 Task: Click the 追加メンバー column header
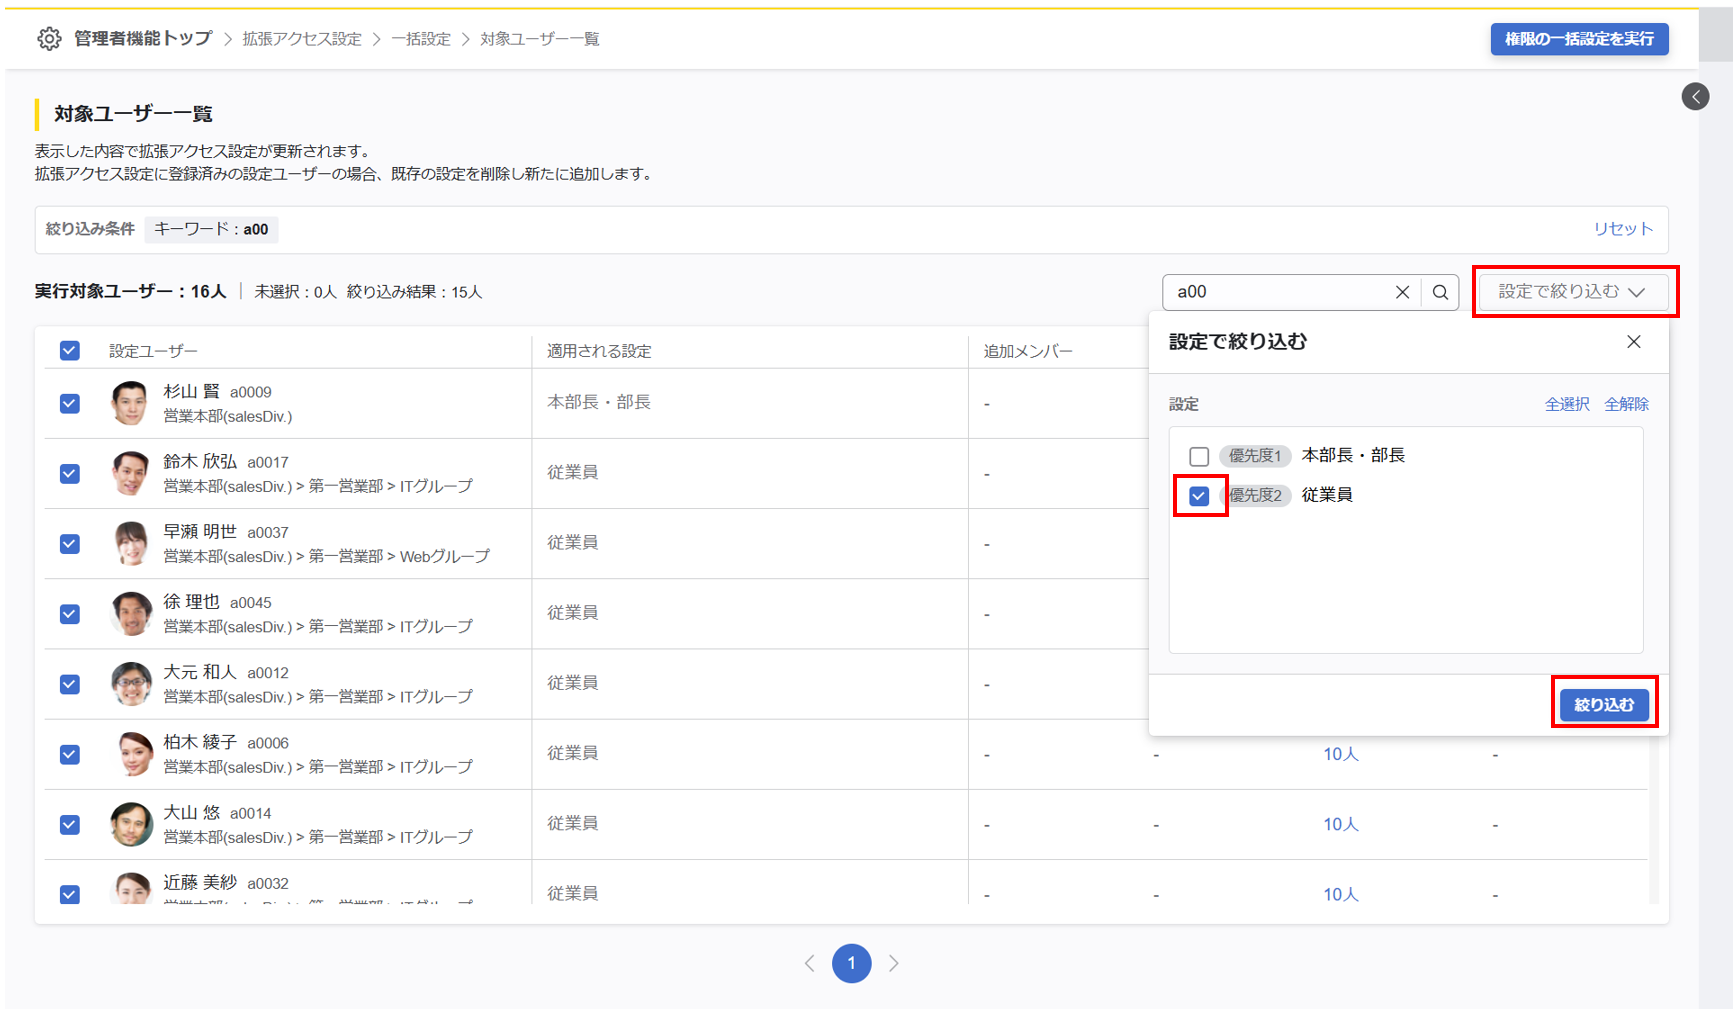point(1028,351)
